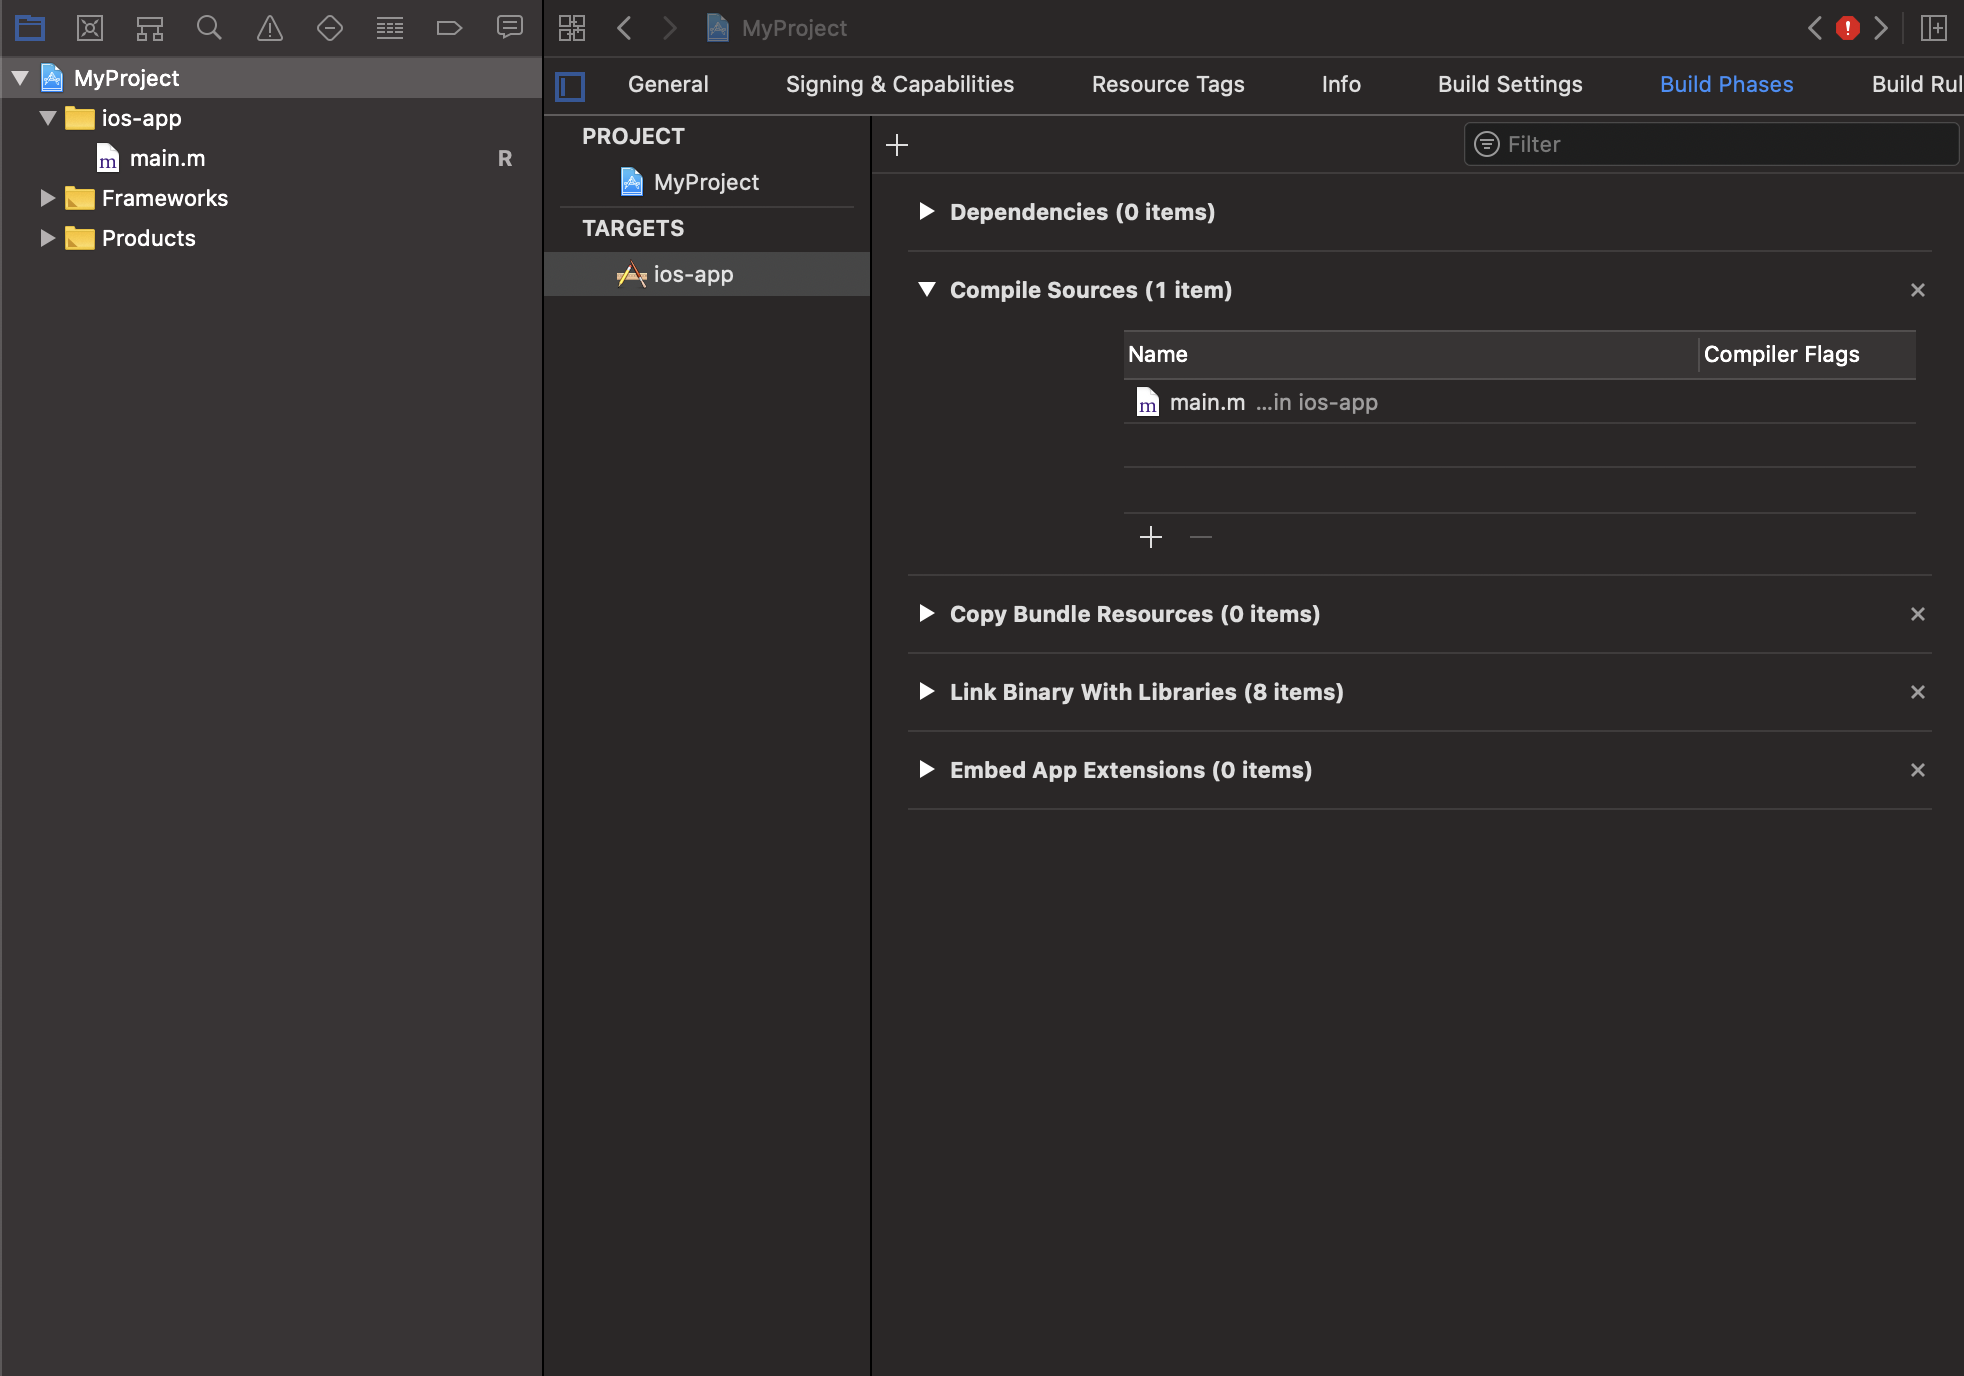Select MyProject under PROJECT

point(707,182)
